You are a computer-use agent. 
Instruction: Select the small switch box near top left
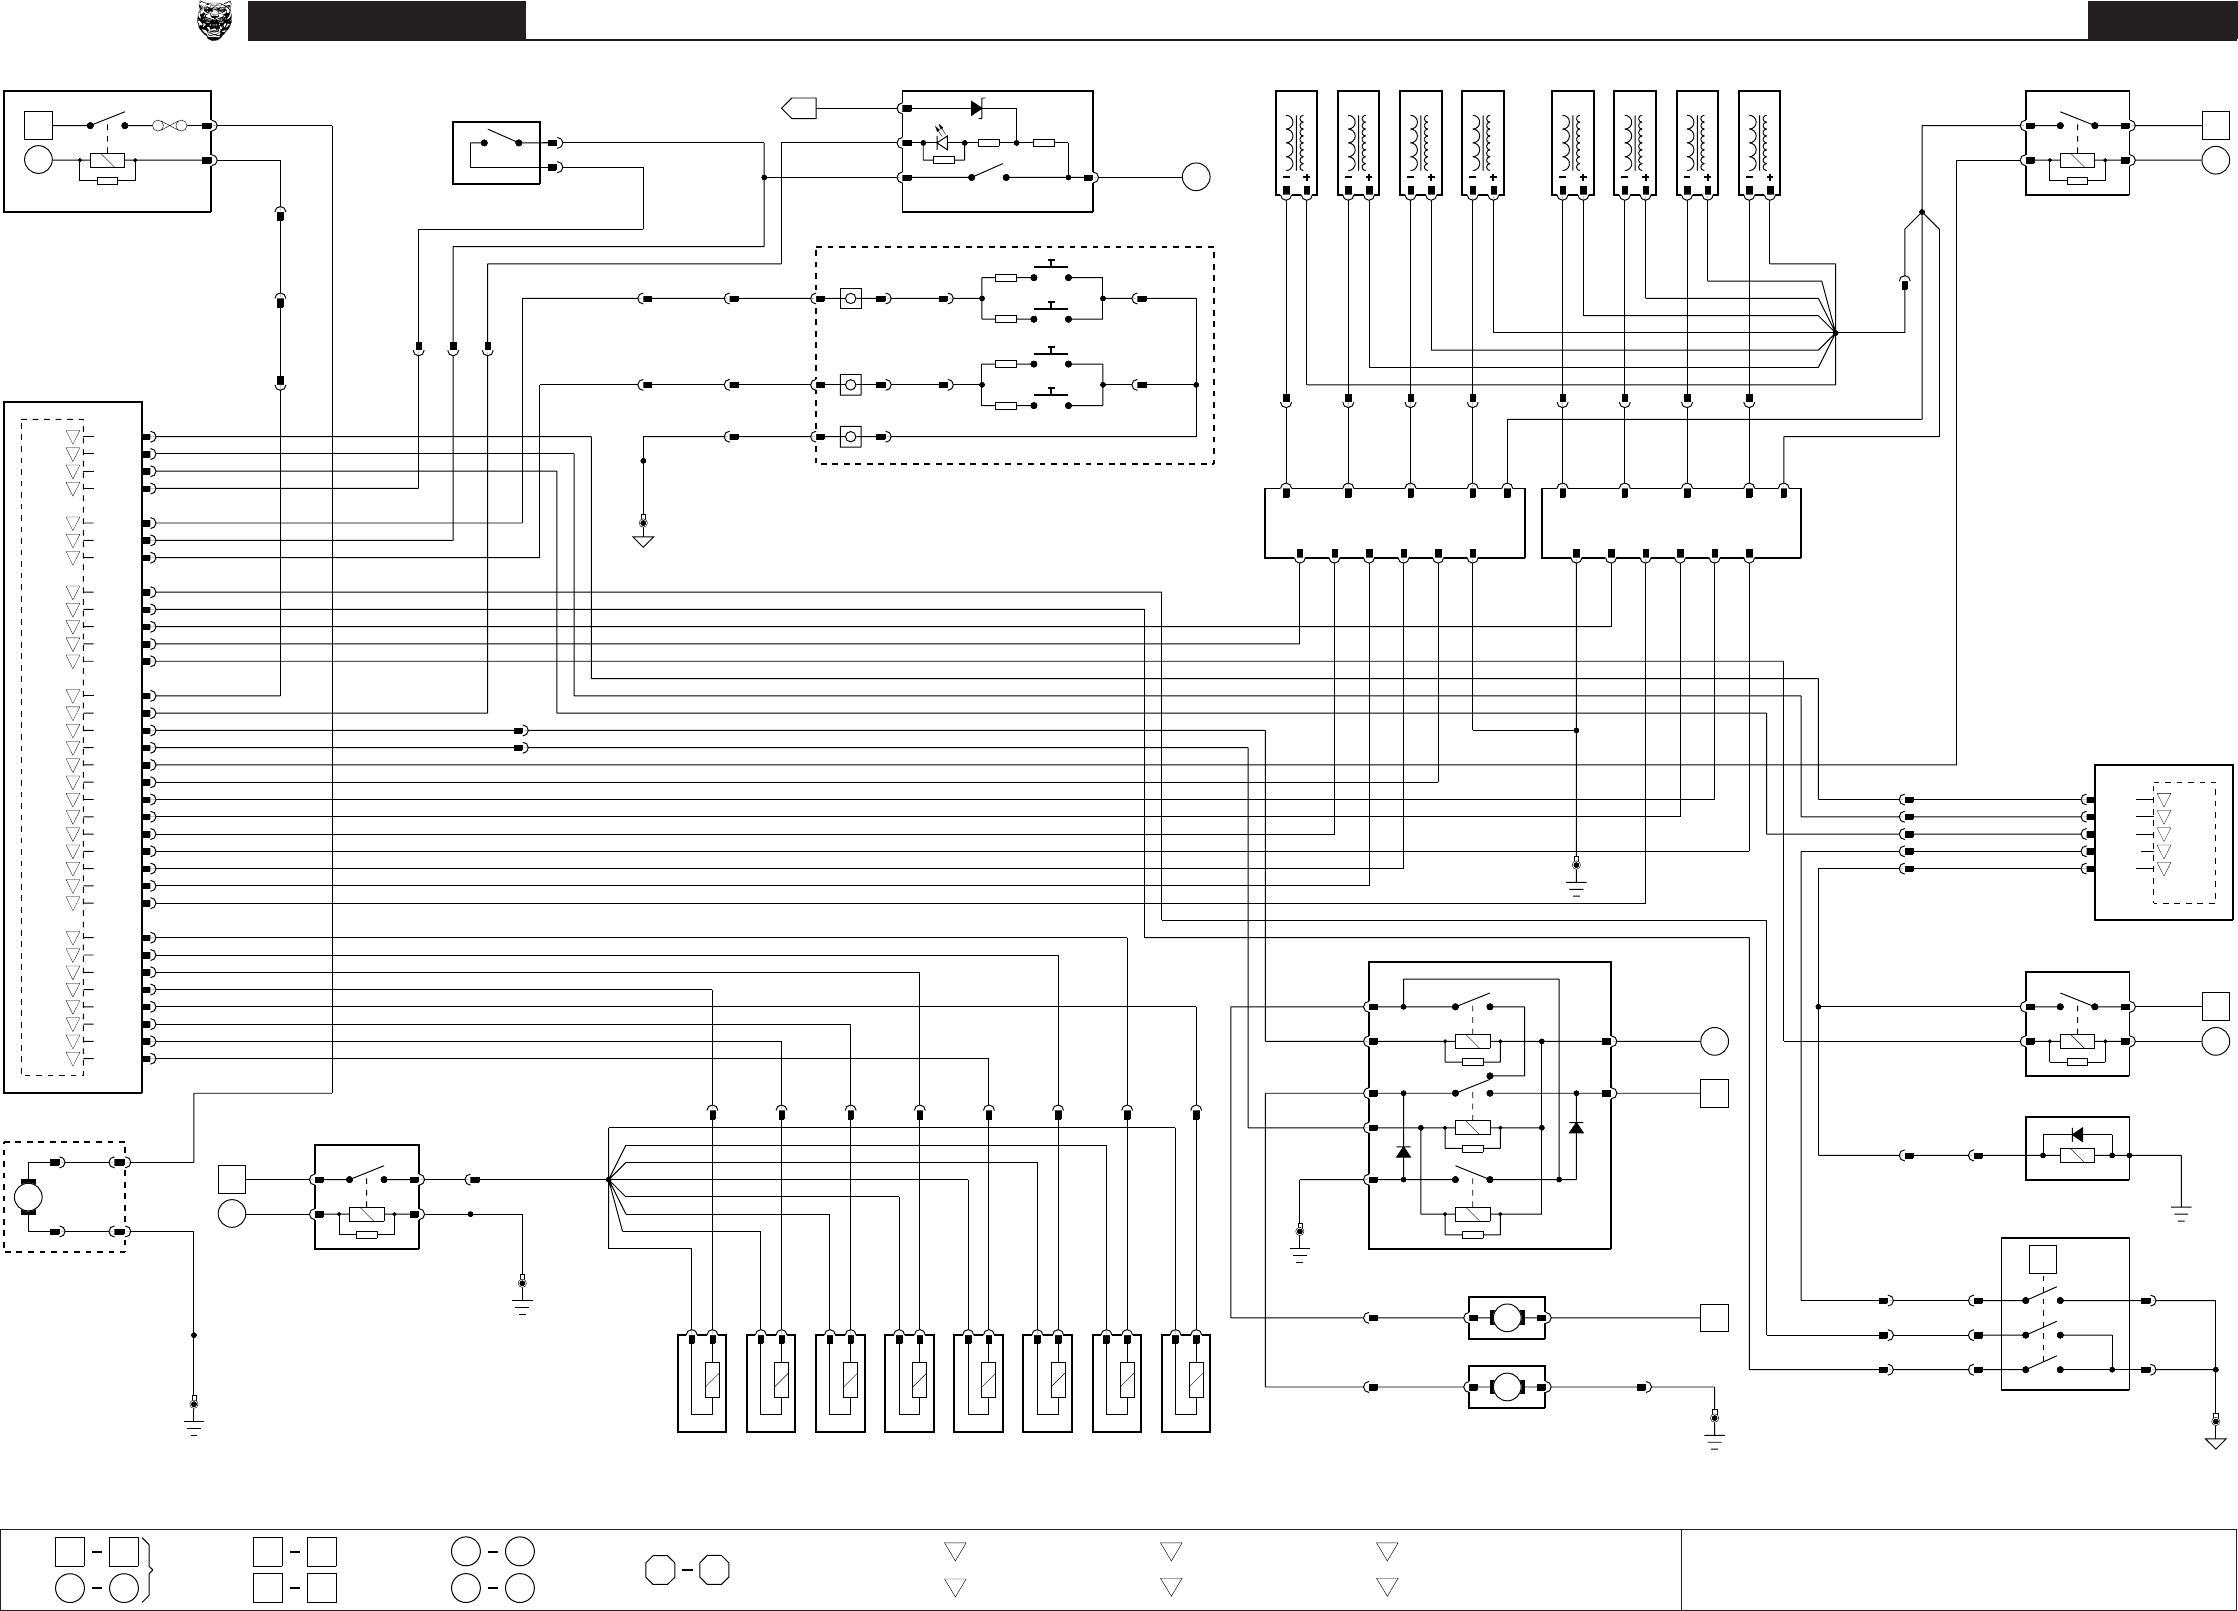497,153
